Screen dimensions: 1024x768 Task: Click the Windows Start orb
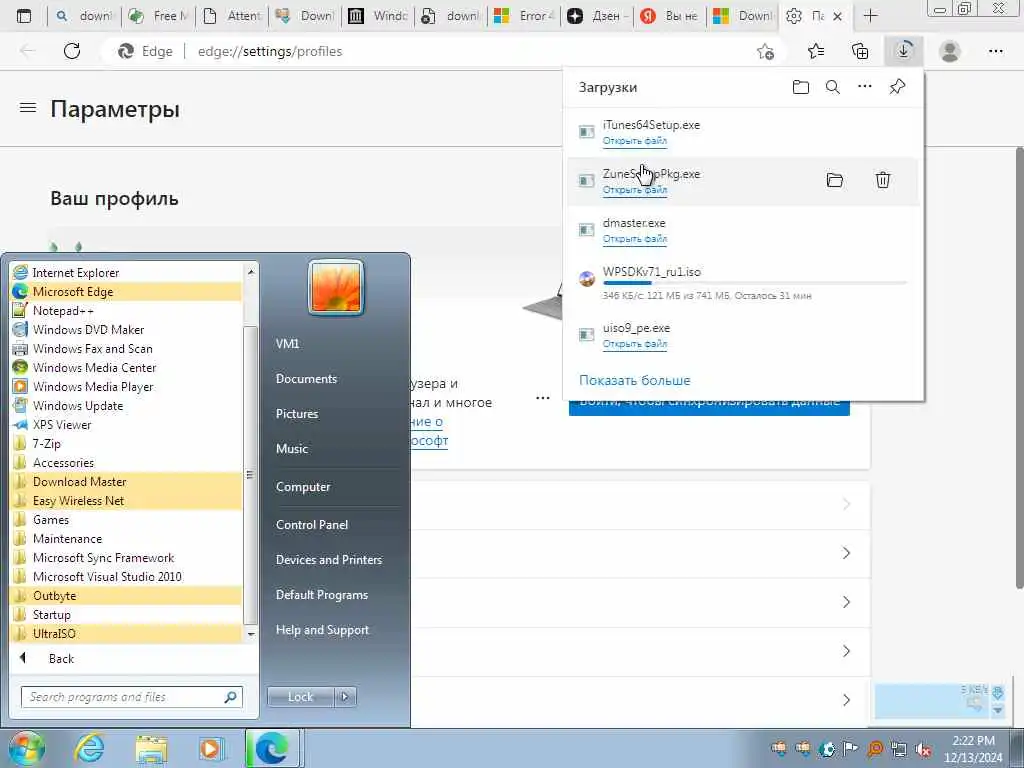(x=27, y=748)
